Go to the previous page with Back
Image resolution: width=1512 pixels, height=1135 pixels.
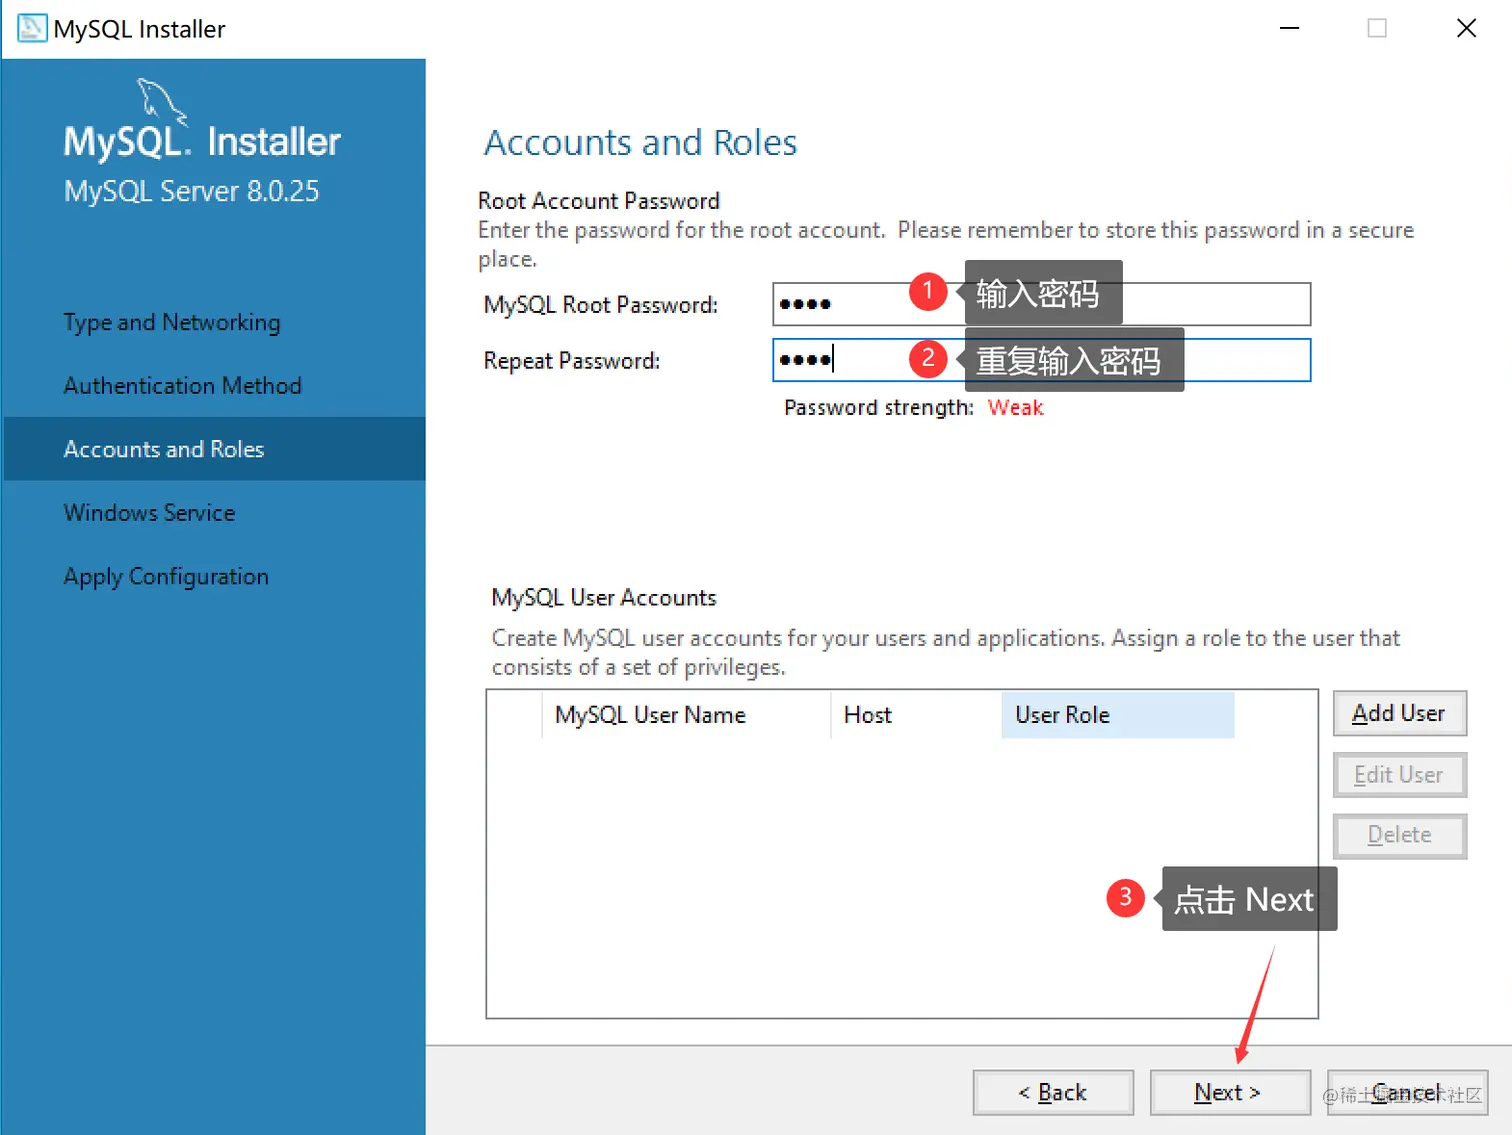click(1053, 1092)
